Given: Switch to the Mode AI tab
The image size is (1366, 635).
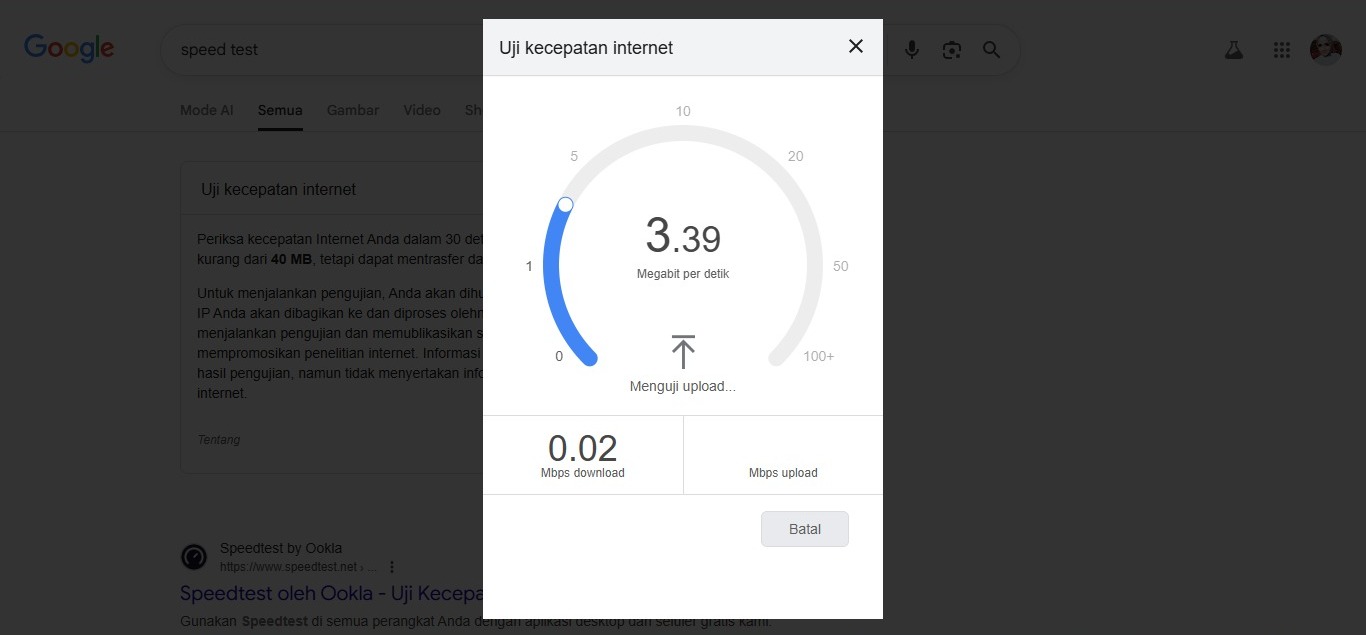Looking at the screenshot, I should 207,110.
